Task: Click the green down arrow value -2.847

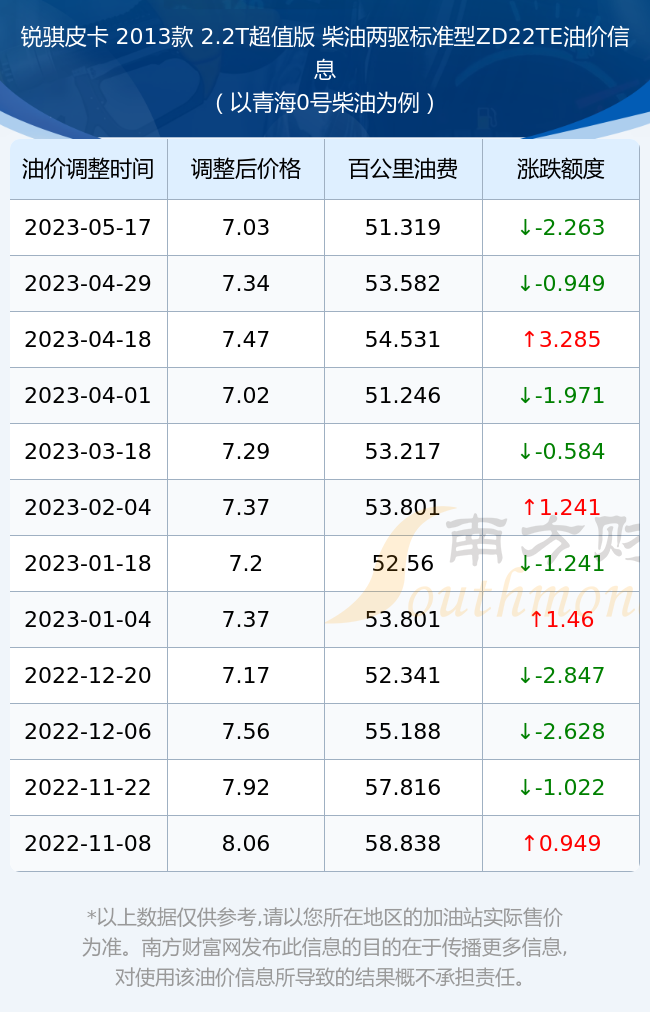Action: tap(562, 675)
